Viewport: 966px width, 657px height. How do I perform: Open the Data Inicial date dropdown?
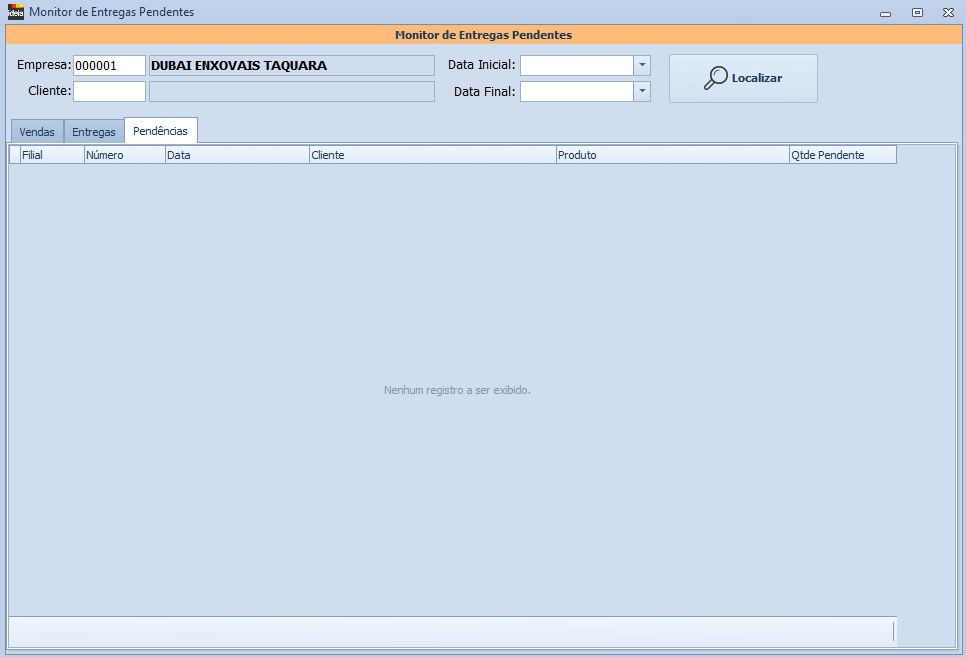[642, 66]
